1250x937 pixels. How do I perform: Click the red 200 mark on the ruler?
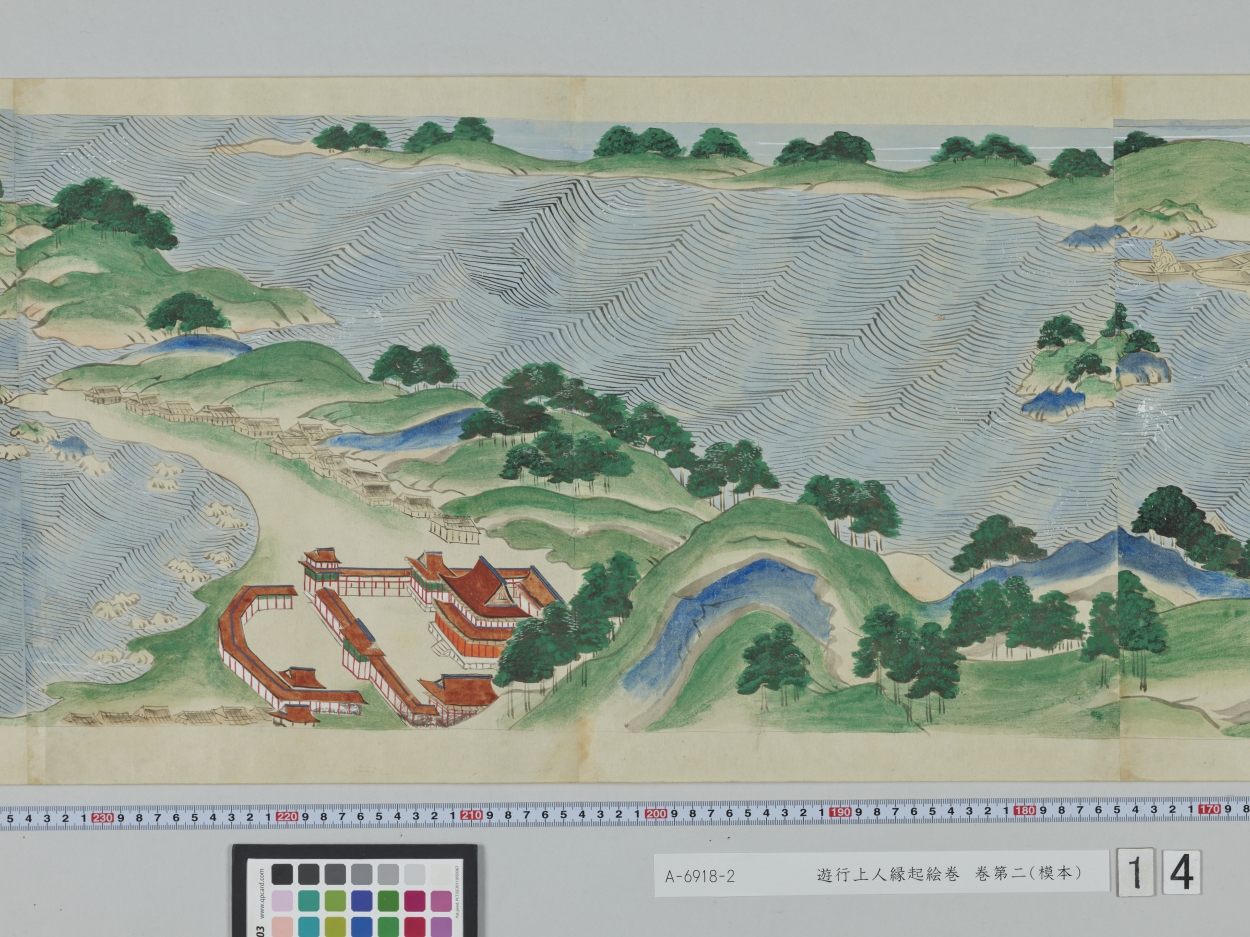[x=656, y=814]
